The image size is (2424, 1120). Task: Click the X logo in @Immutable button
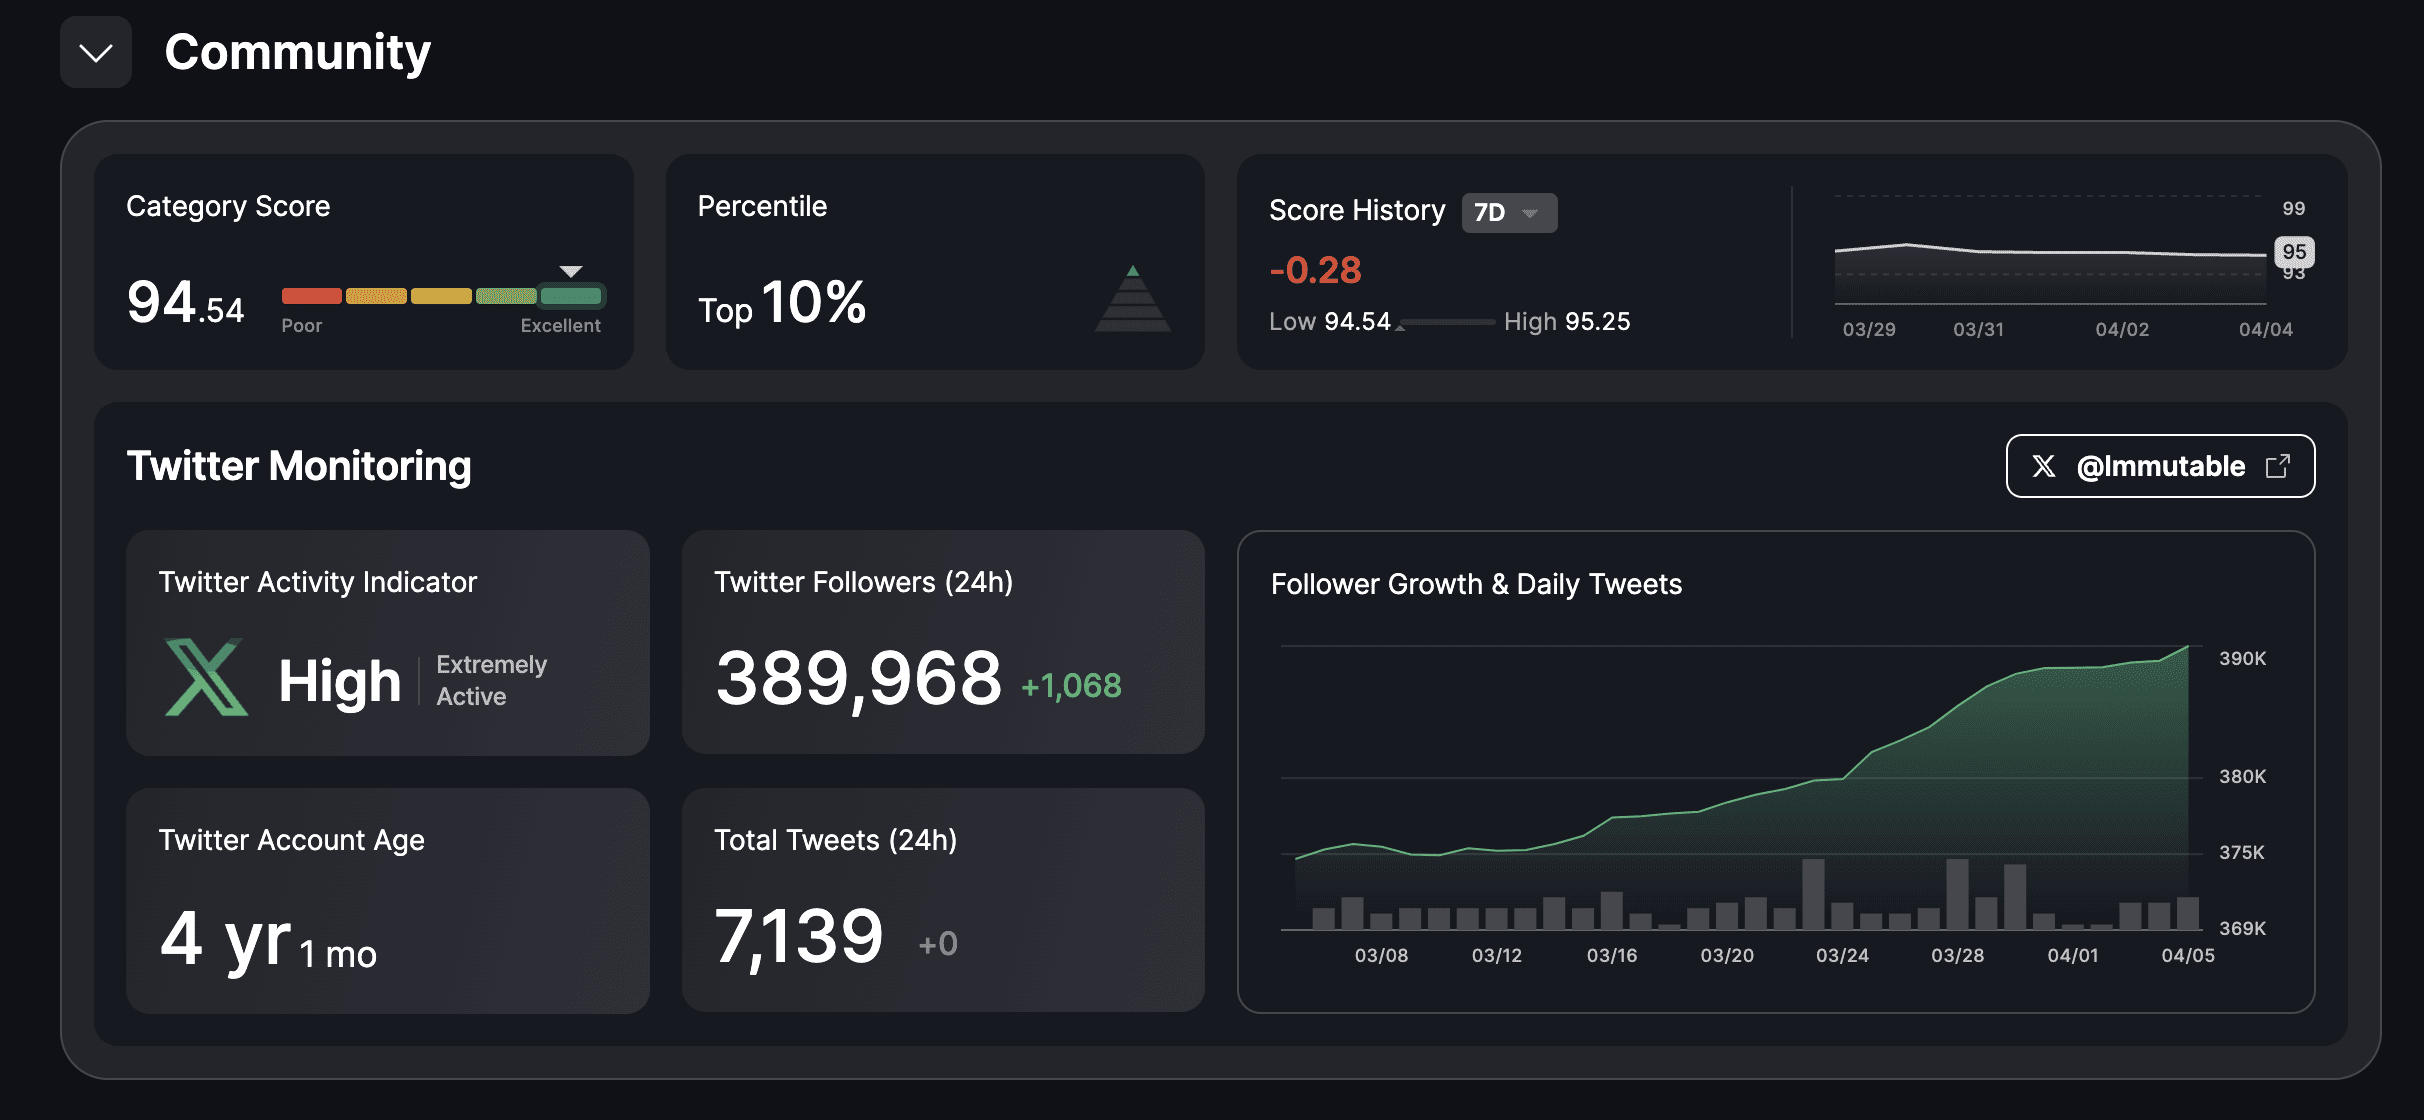point(2044,466)
